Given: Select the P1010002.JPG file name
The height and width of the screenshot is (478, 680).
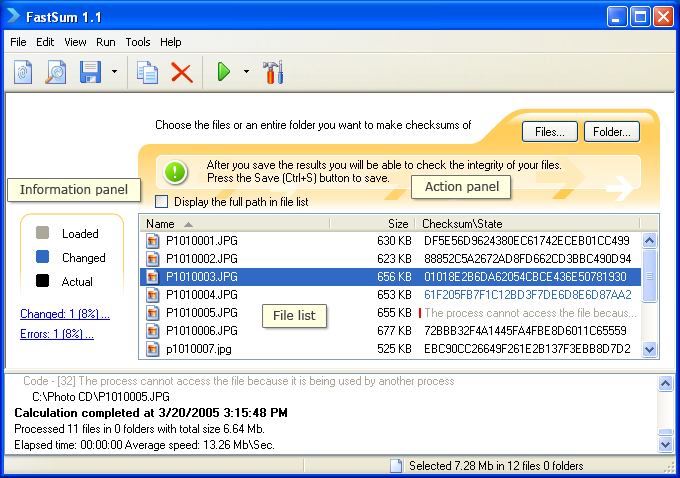Looking at the screenshot, I should pyautogui.click(x=202, y=259).
